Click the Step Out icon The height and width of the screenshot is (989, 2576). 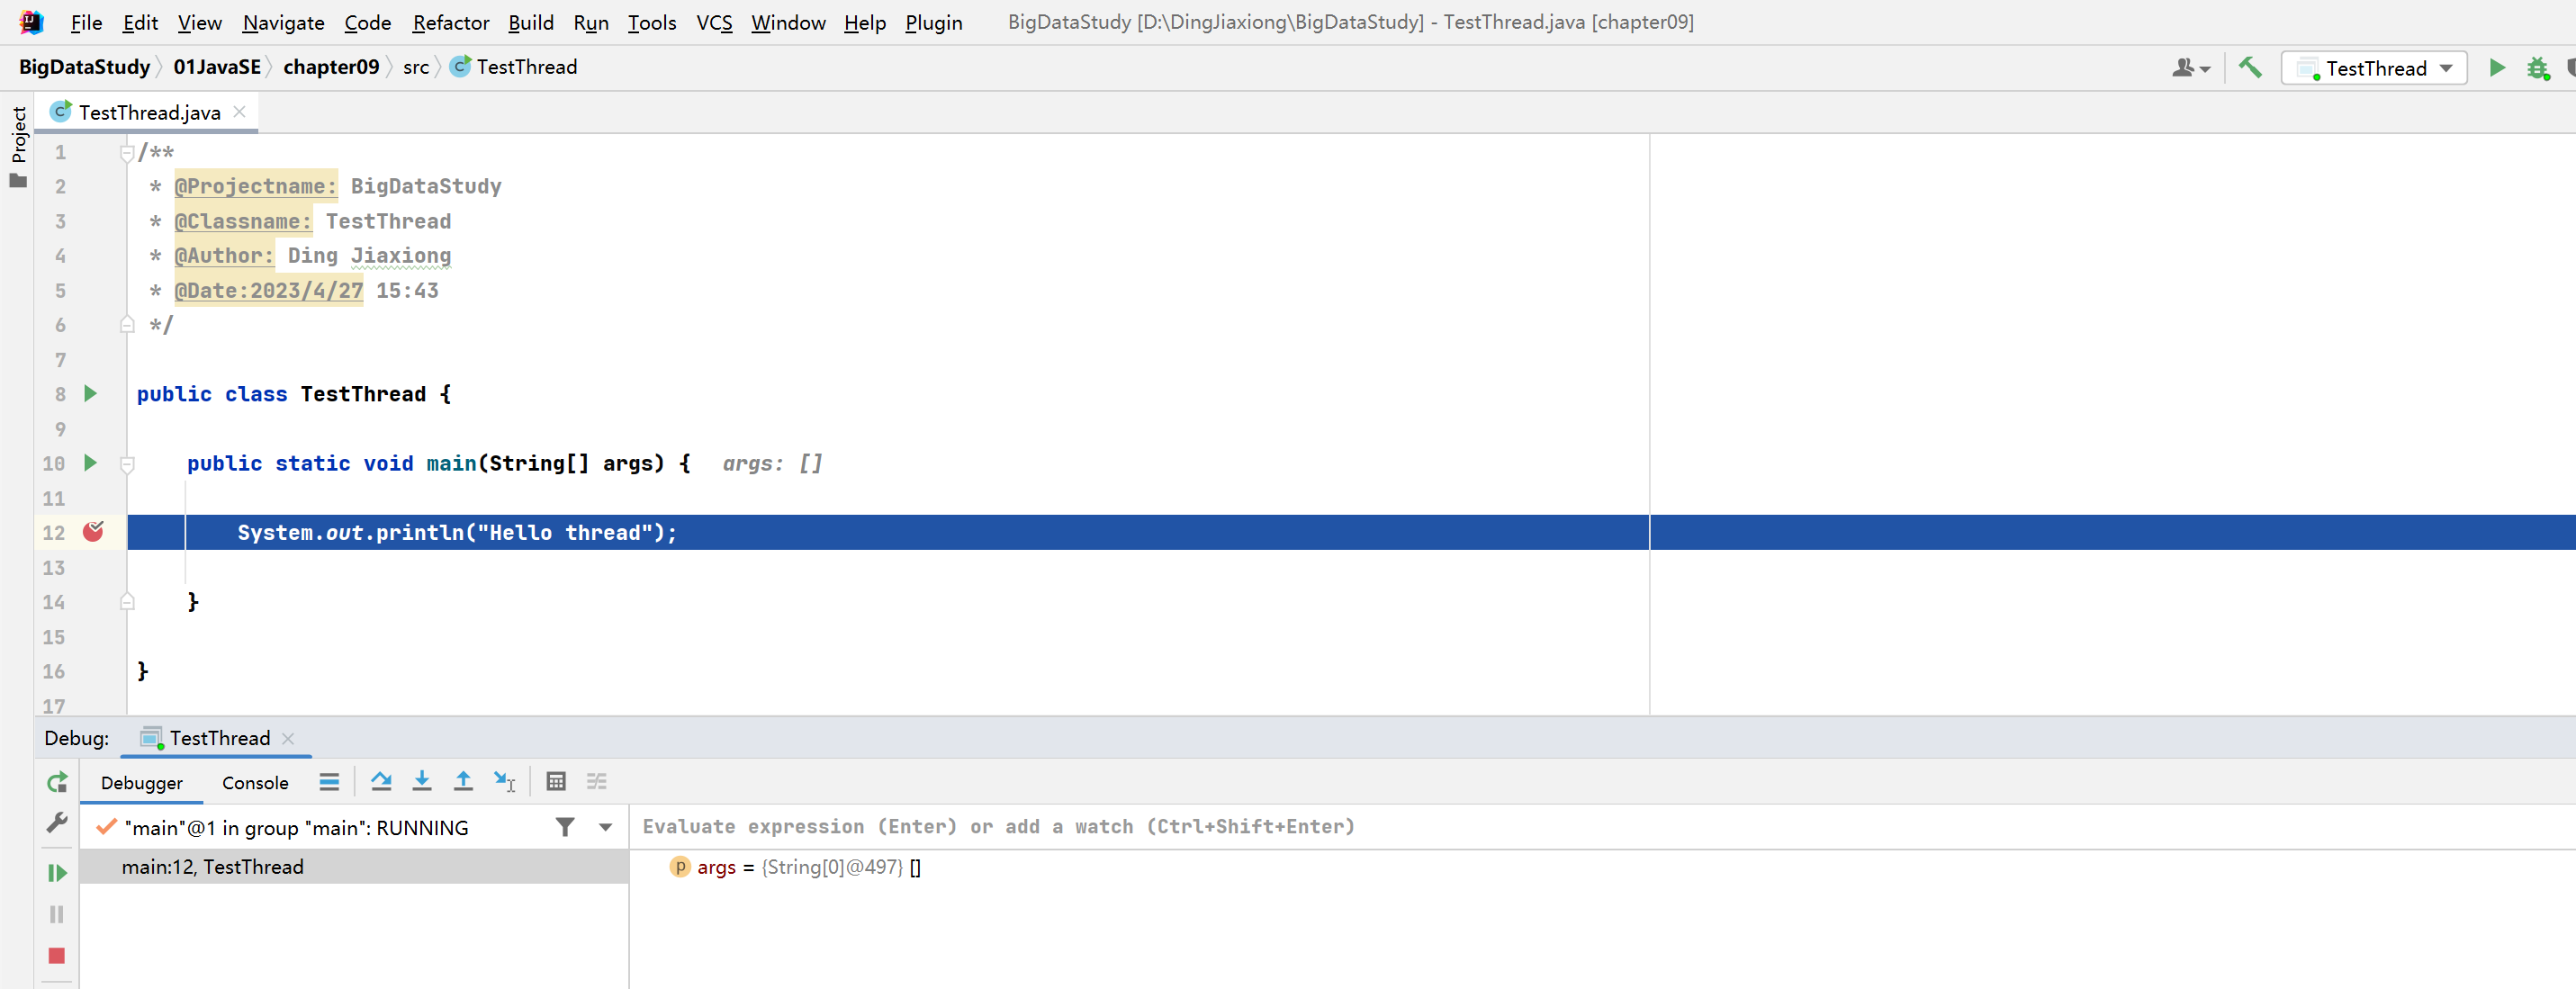point(463,782)
